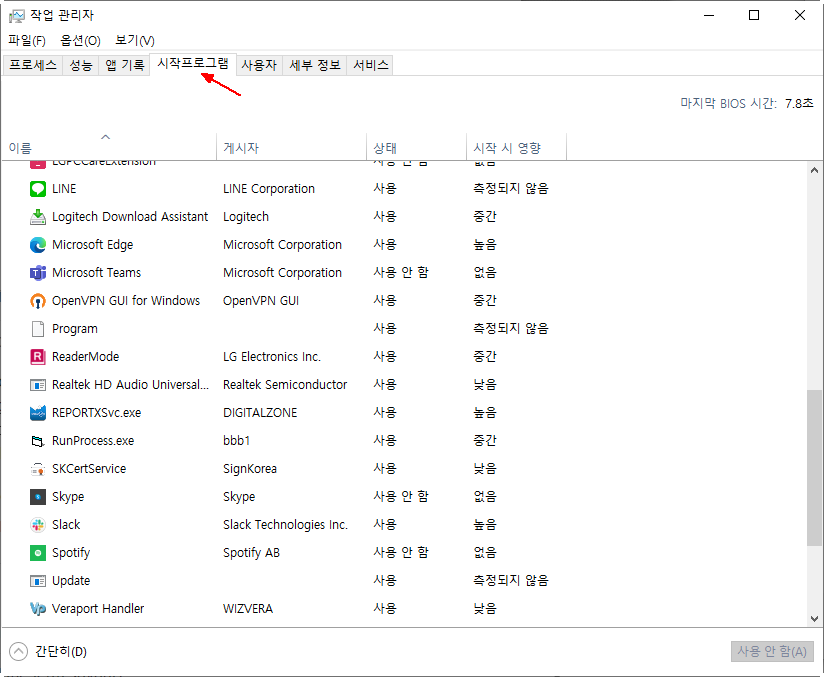This screenshot has height=677, width=824.
Task: Switch to the 사용자 tab
Action: pyautogui.click(x=259, y=65)
